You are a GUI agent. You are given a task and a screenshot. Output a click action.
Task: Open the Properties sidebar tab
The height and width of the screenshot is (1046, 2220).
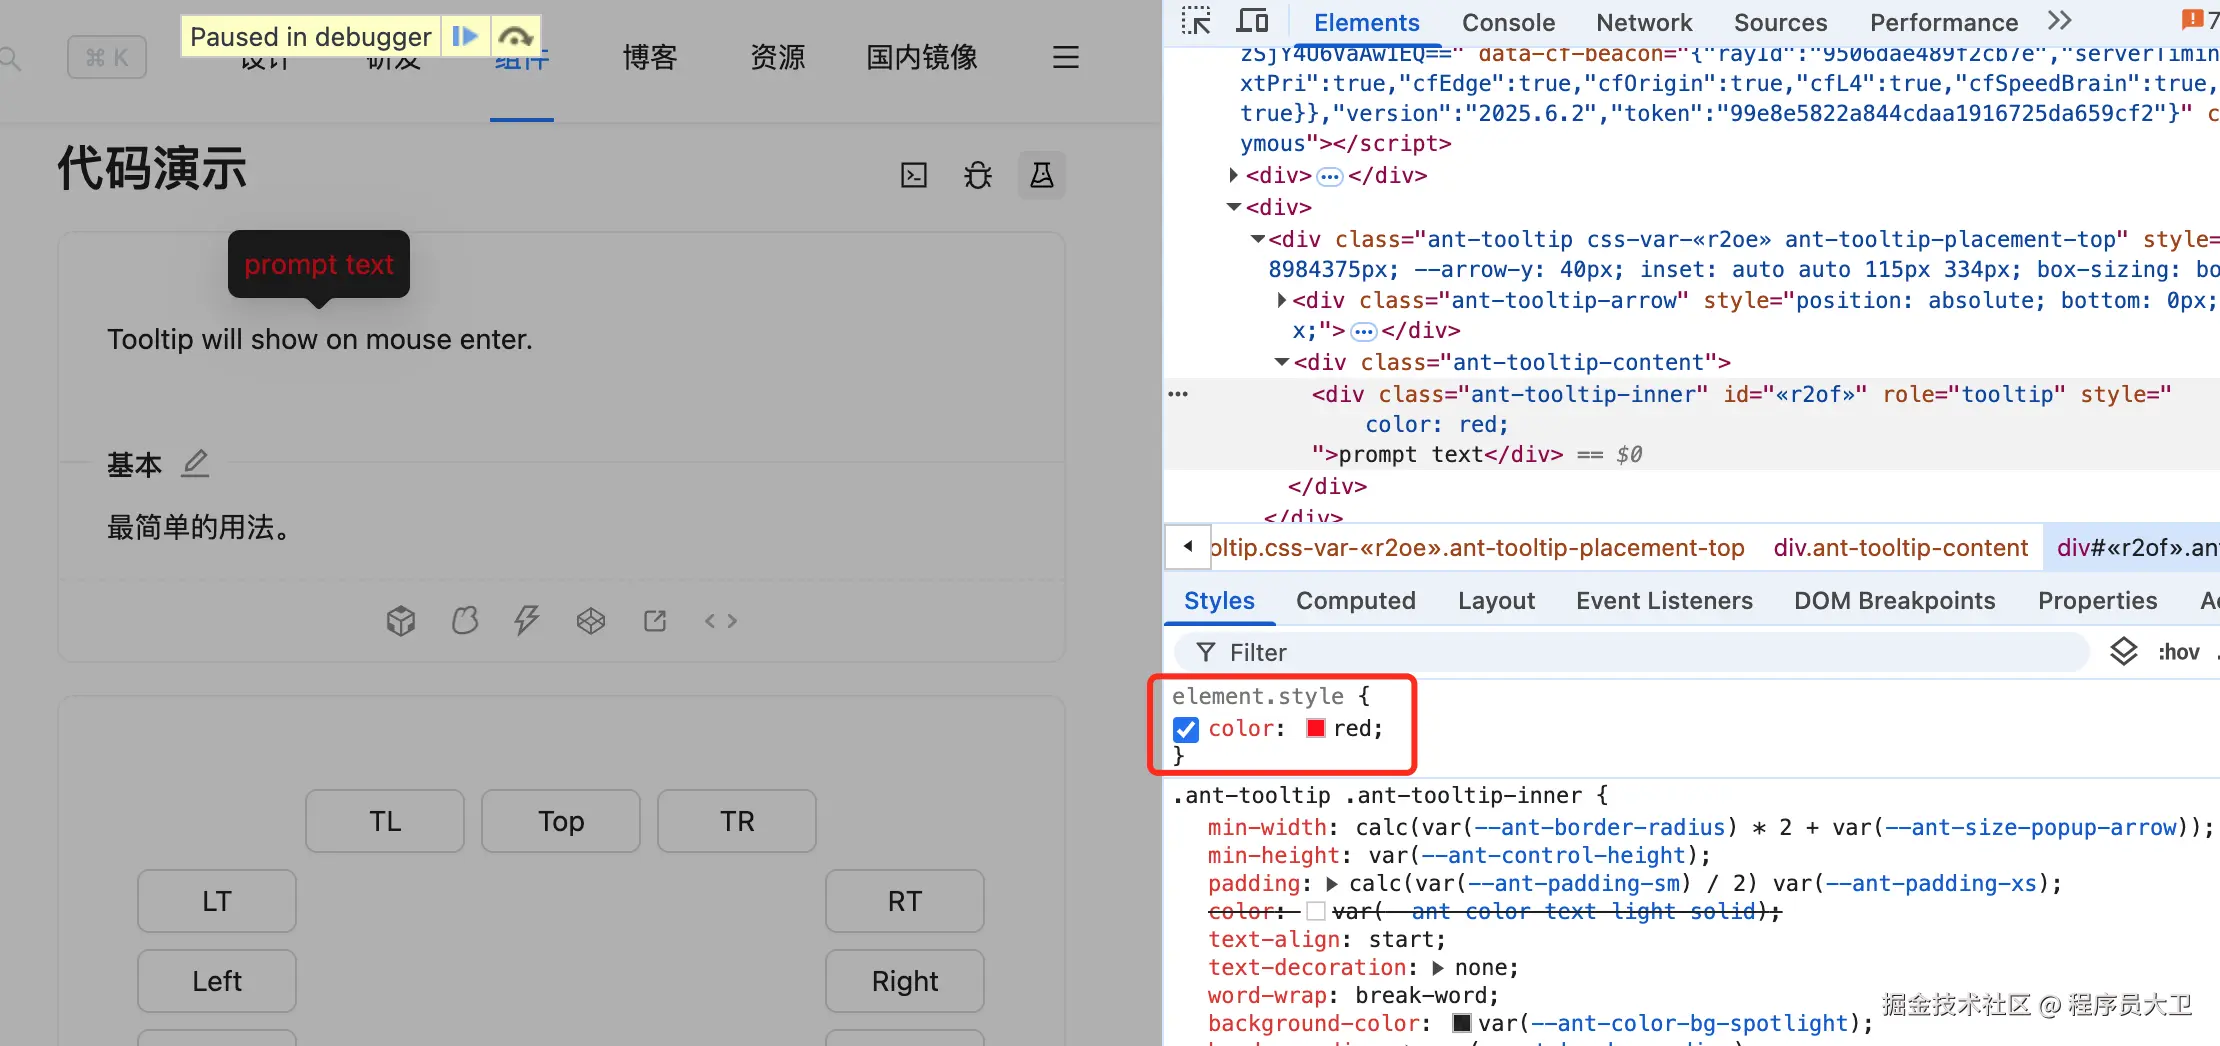point(2097,601)
